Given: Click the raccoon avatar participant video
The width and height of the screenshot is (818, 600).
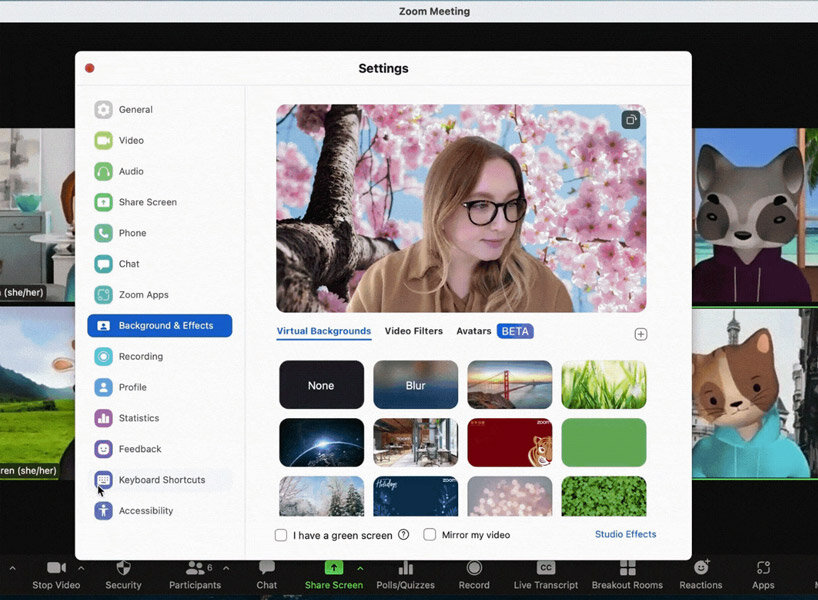Looking at the screenshot, I should pos(754,215).
